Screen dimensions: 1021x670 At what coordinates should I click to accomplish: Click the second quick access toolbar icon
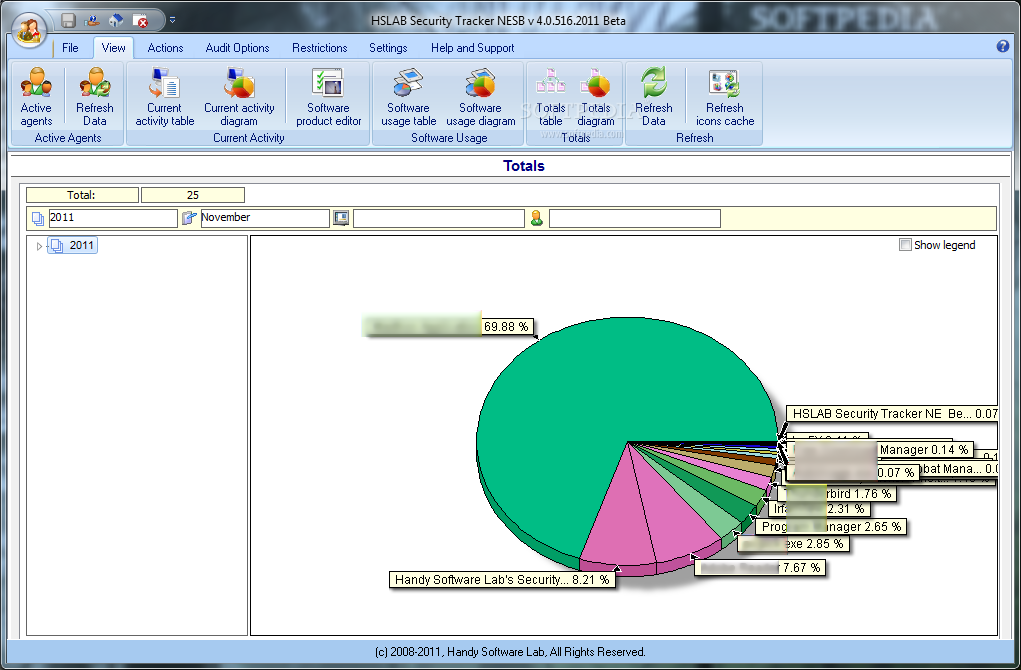tap(92, 20)
